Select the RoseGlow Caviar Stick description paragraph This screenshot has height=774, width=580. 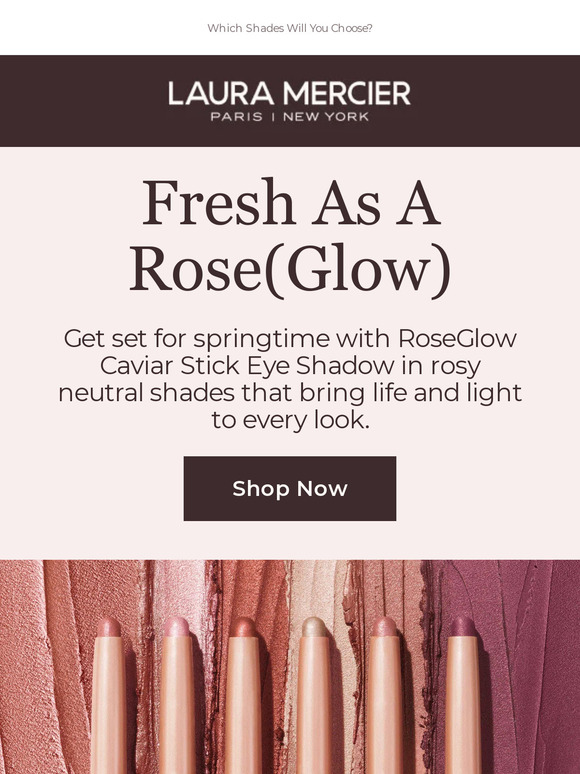[x=290, y=379]
